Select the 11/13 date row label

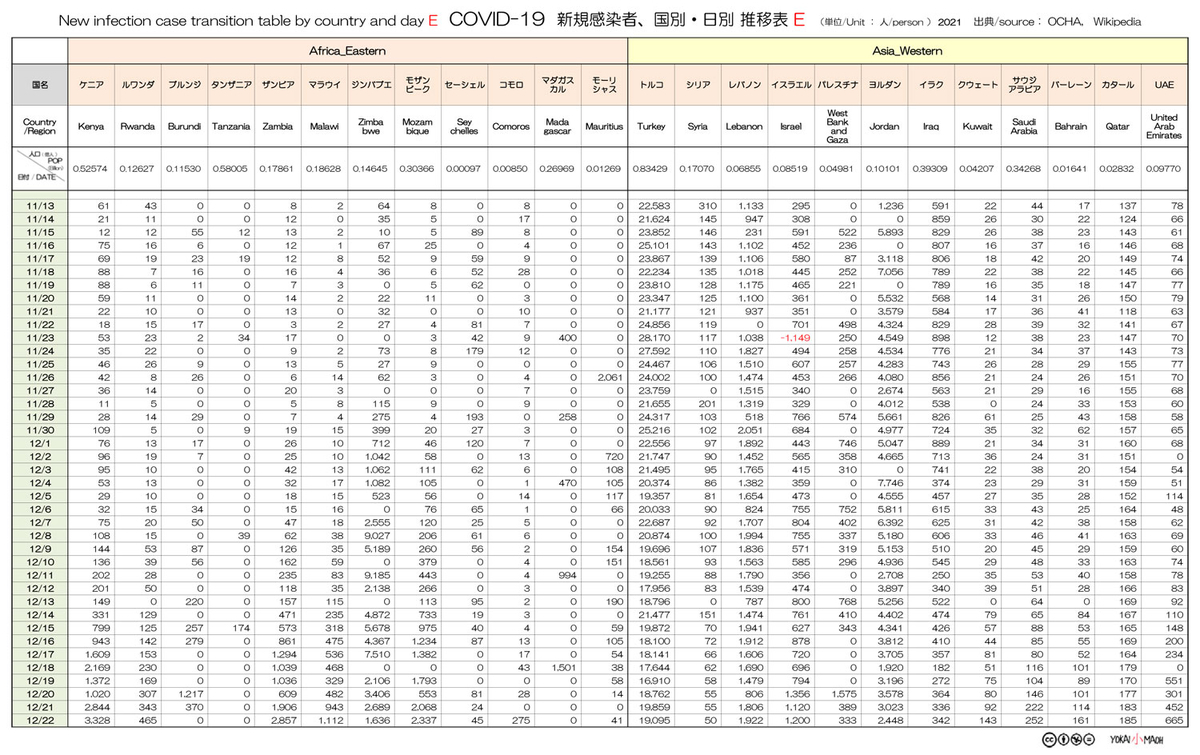click(41, 205)
